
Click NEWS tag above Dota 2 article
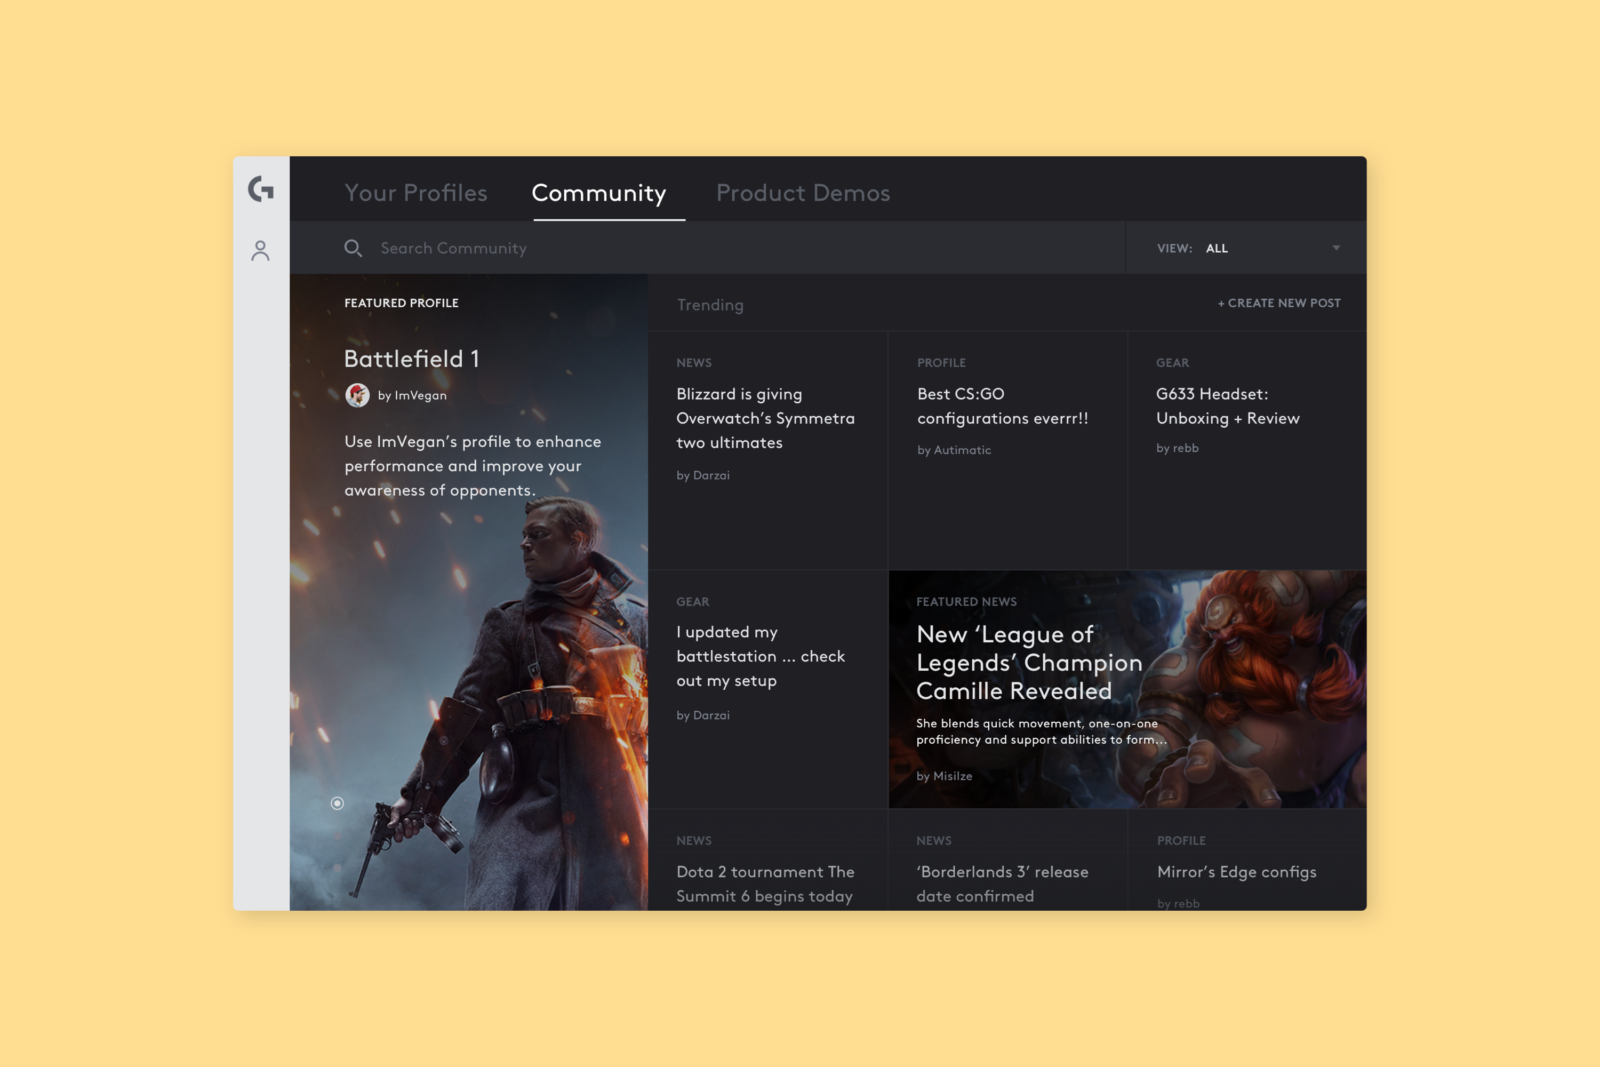(x=694, y=841)
